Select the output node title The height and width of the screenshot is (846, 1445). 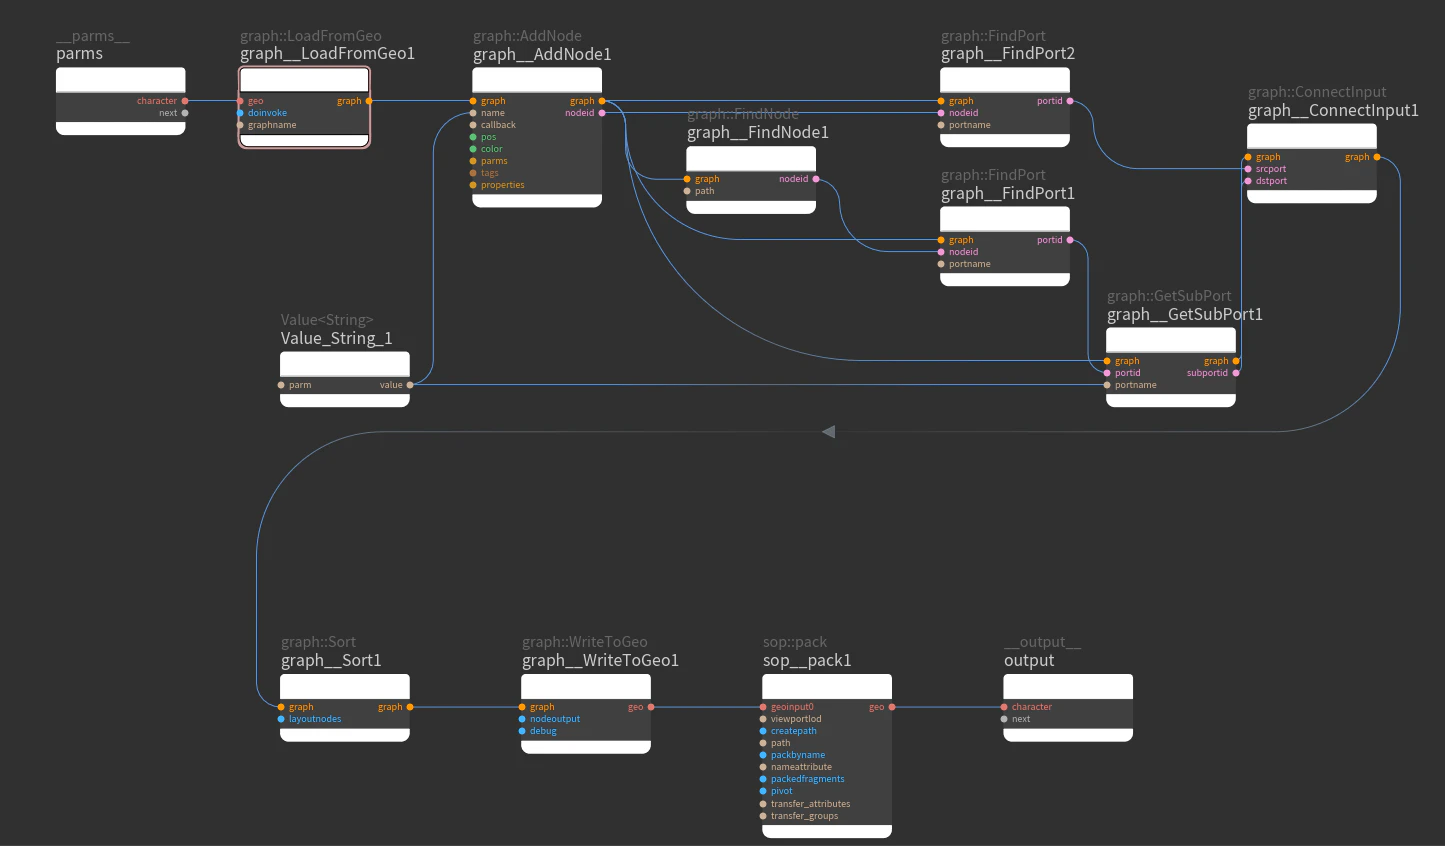click(1029, 660)
